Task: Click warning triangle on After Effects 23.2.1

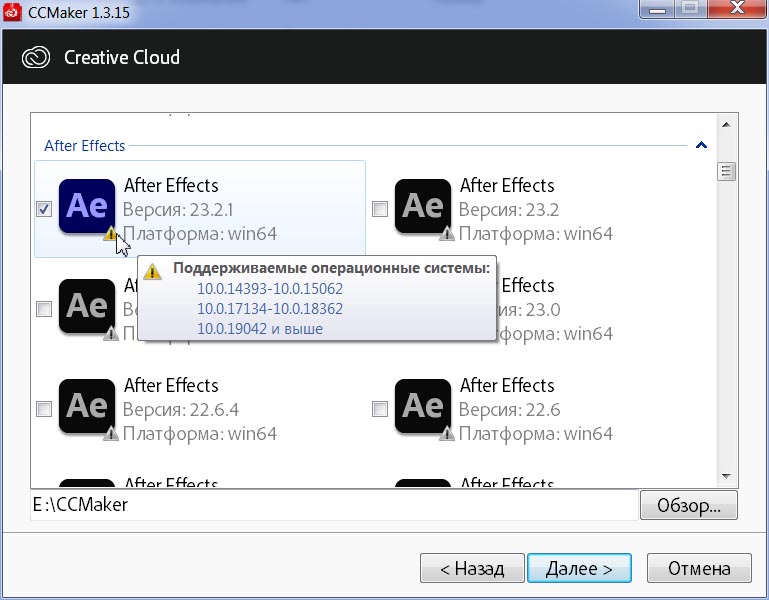Action: [x=110, y=234]
